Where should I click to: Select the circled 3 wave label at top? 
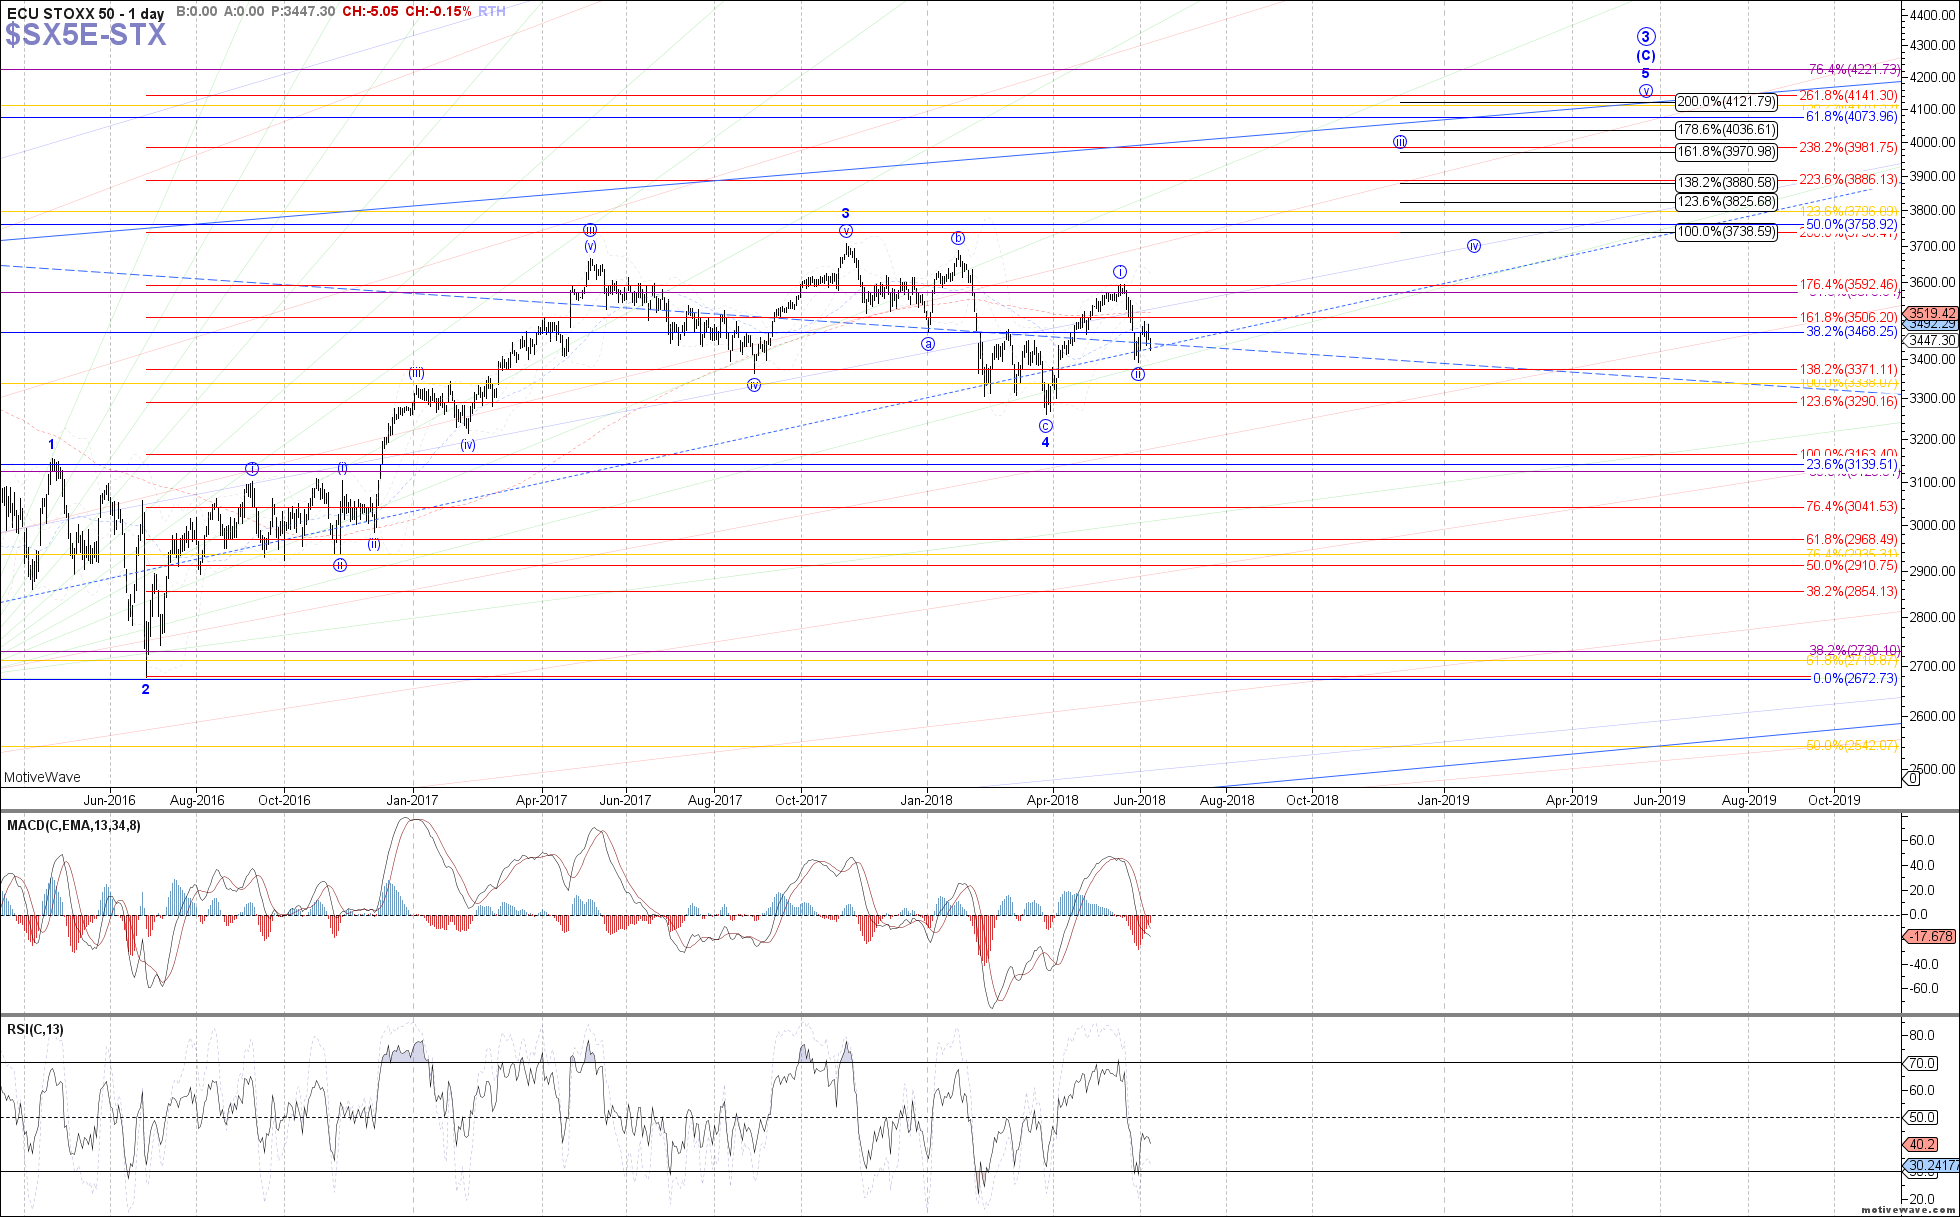1646,38
